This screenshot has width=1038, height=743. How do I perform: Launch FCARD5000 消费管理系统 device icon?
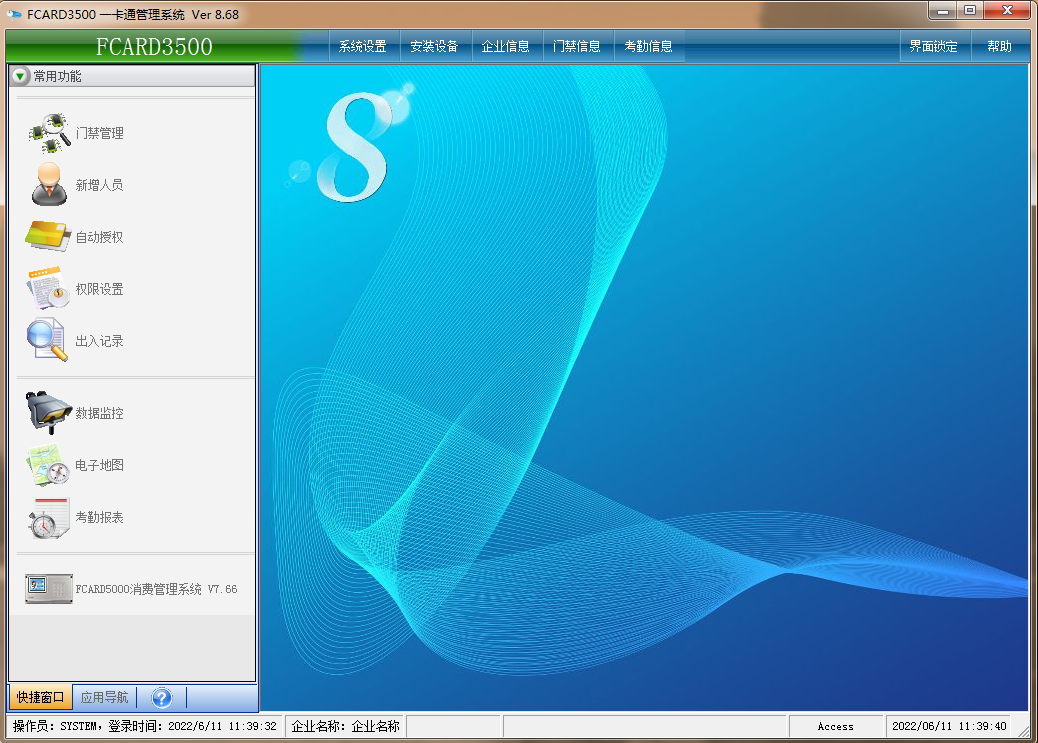click(48, 589)
